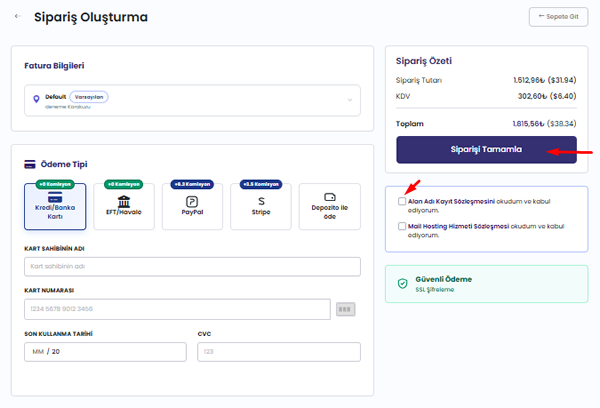
Task: Select PayPal payment option
Action: tap(192, 206)
